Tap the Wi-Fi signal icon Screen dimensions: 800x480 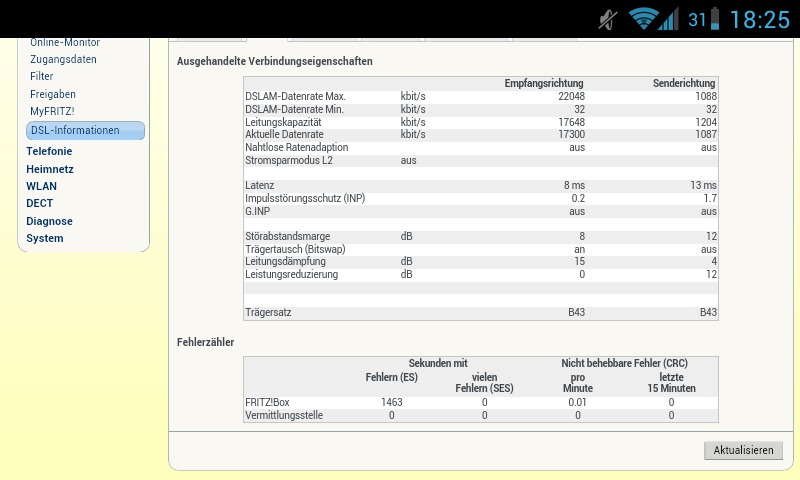(643, 19)
